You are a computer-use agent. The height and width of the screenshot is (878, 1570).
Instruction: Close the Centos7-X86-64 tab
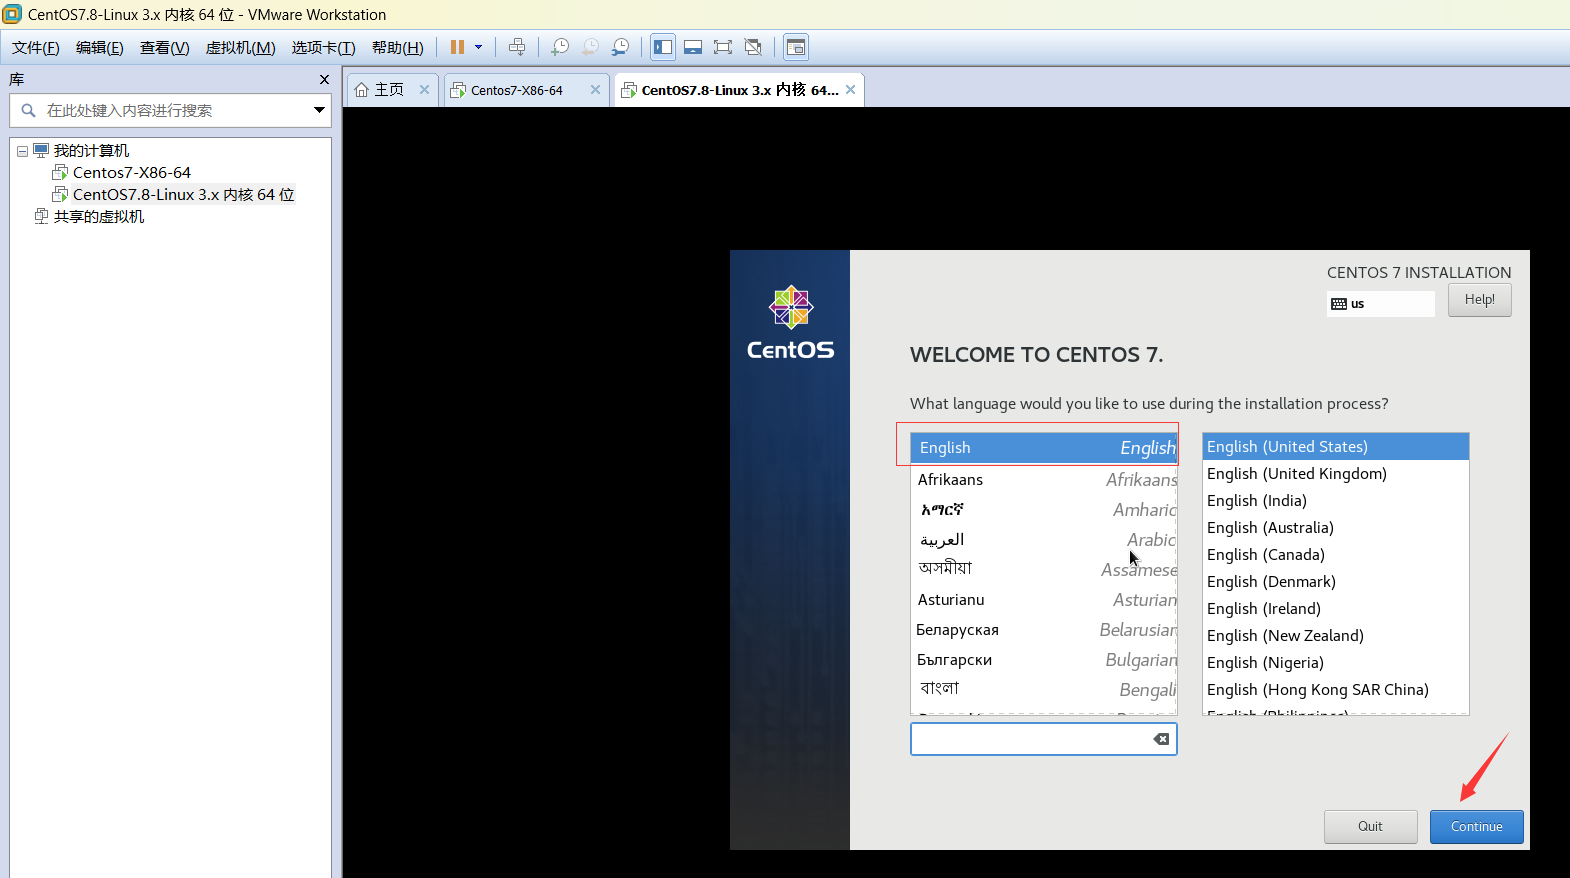(595, 90)
